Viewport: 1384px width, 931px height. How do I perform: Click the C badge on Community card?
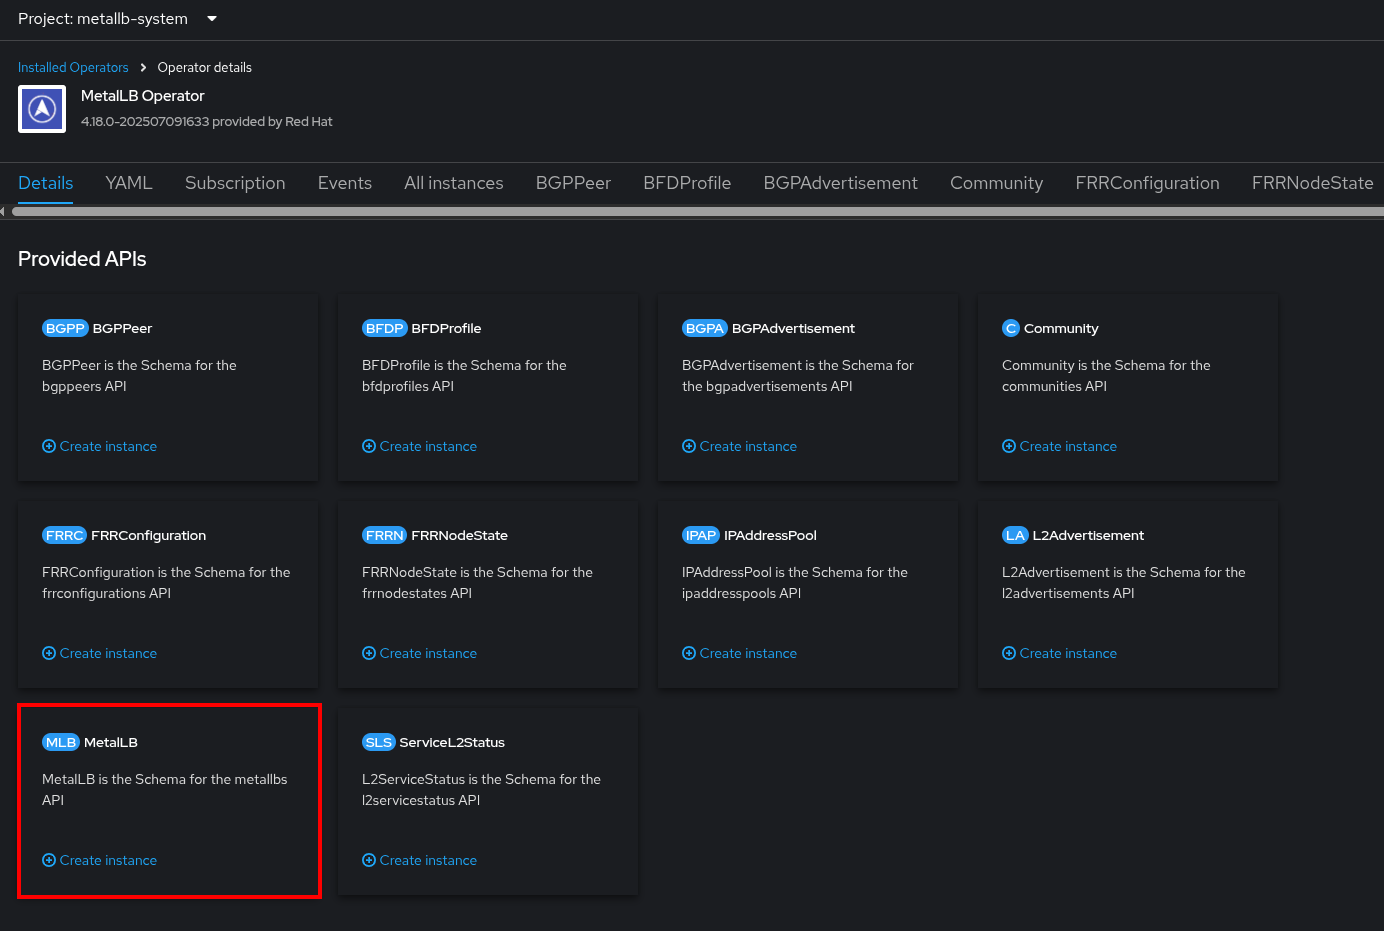(1011, 328)
